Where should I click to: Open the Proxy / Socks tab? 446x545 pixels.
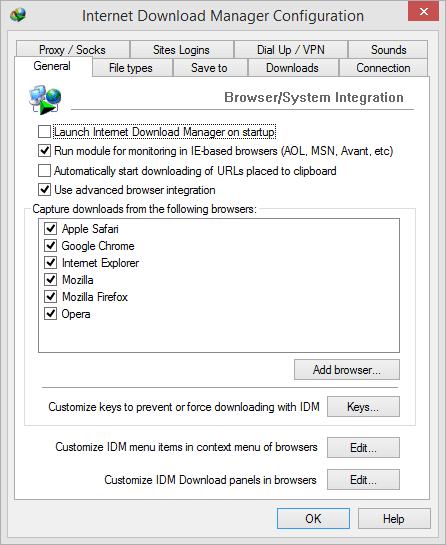click(x=72, y=49)
